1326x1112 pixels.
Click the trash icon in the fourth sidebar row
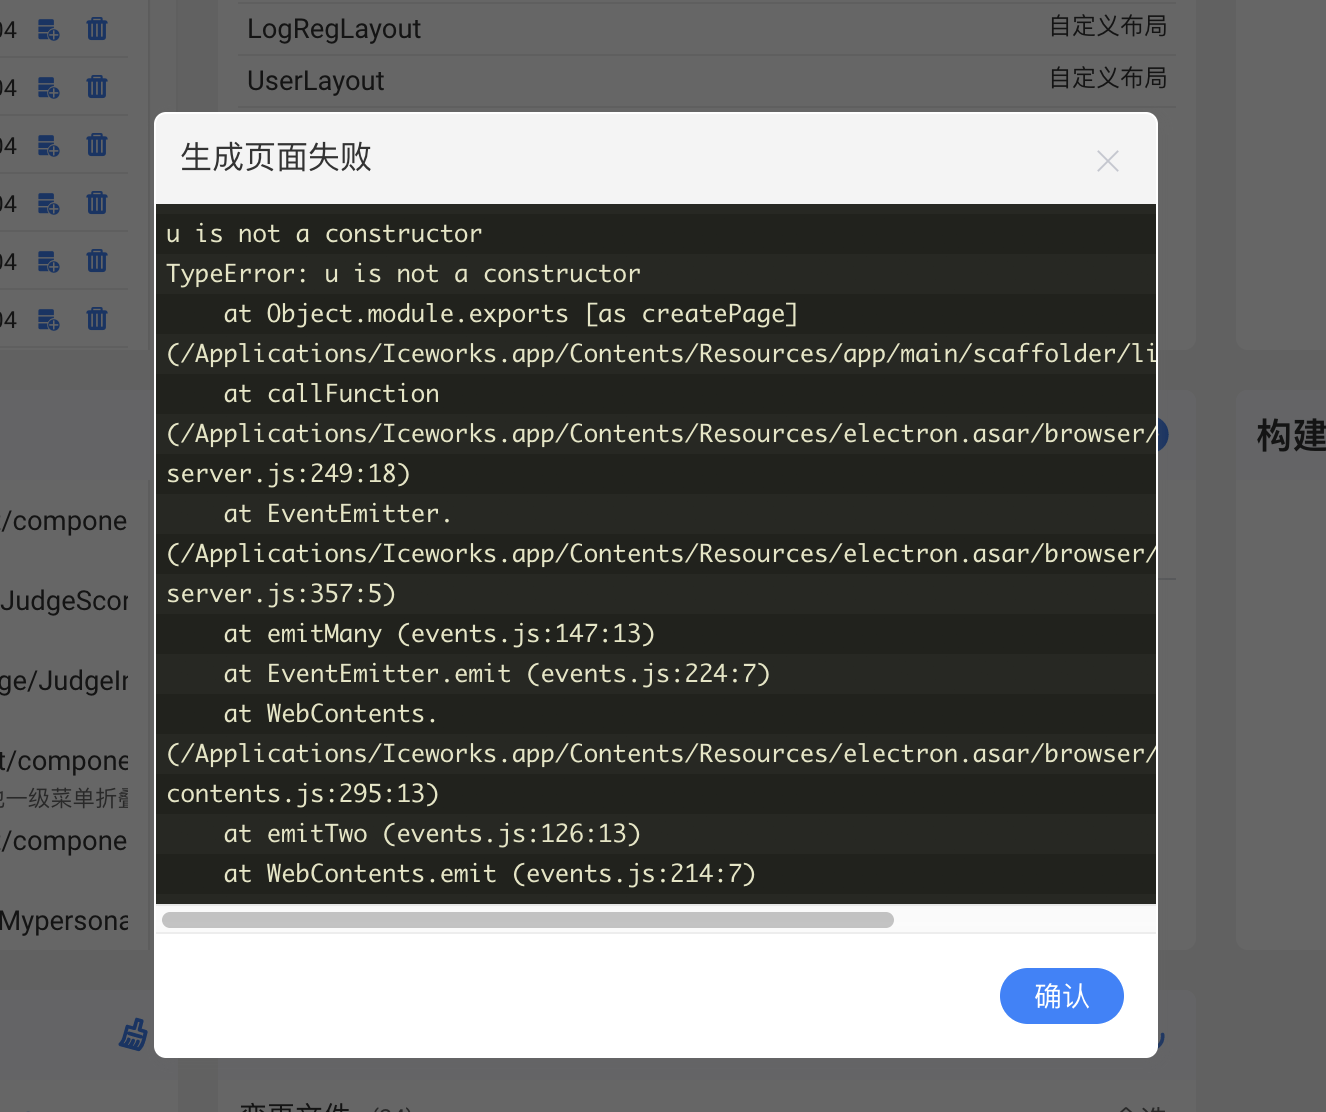96,203
